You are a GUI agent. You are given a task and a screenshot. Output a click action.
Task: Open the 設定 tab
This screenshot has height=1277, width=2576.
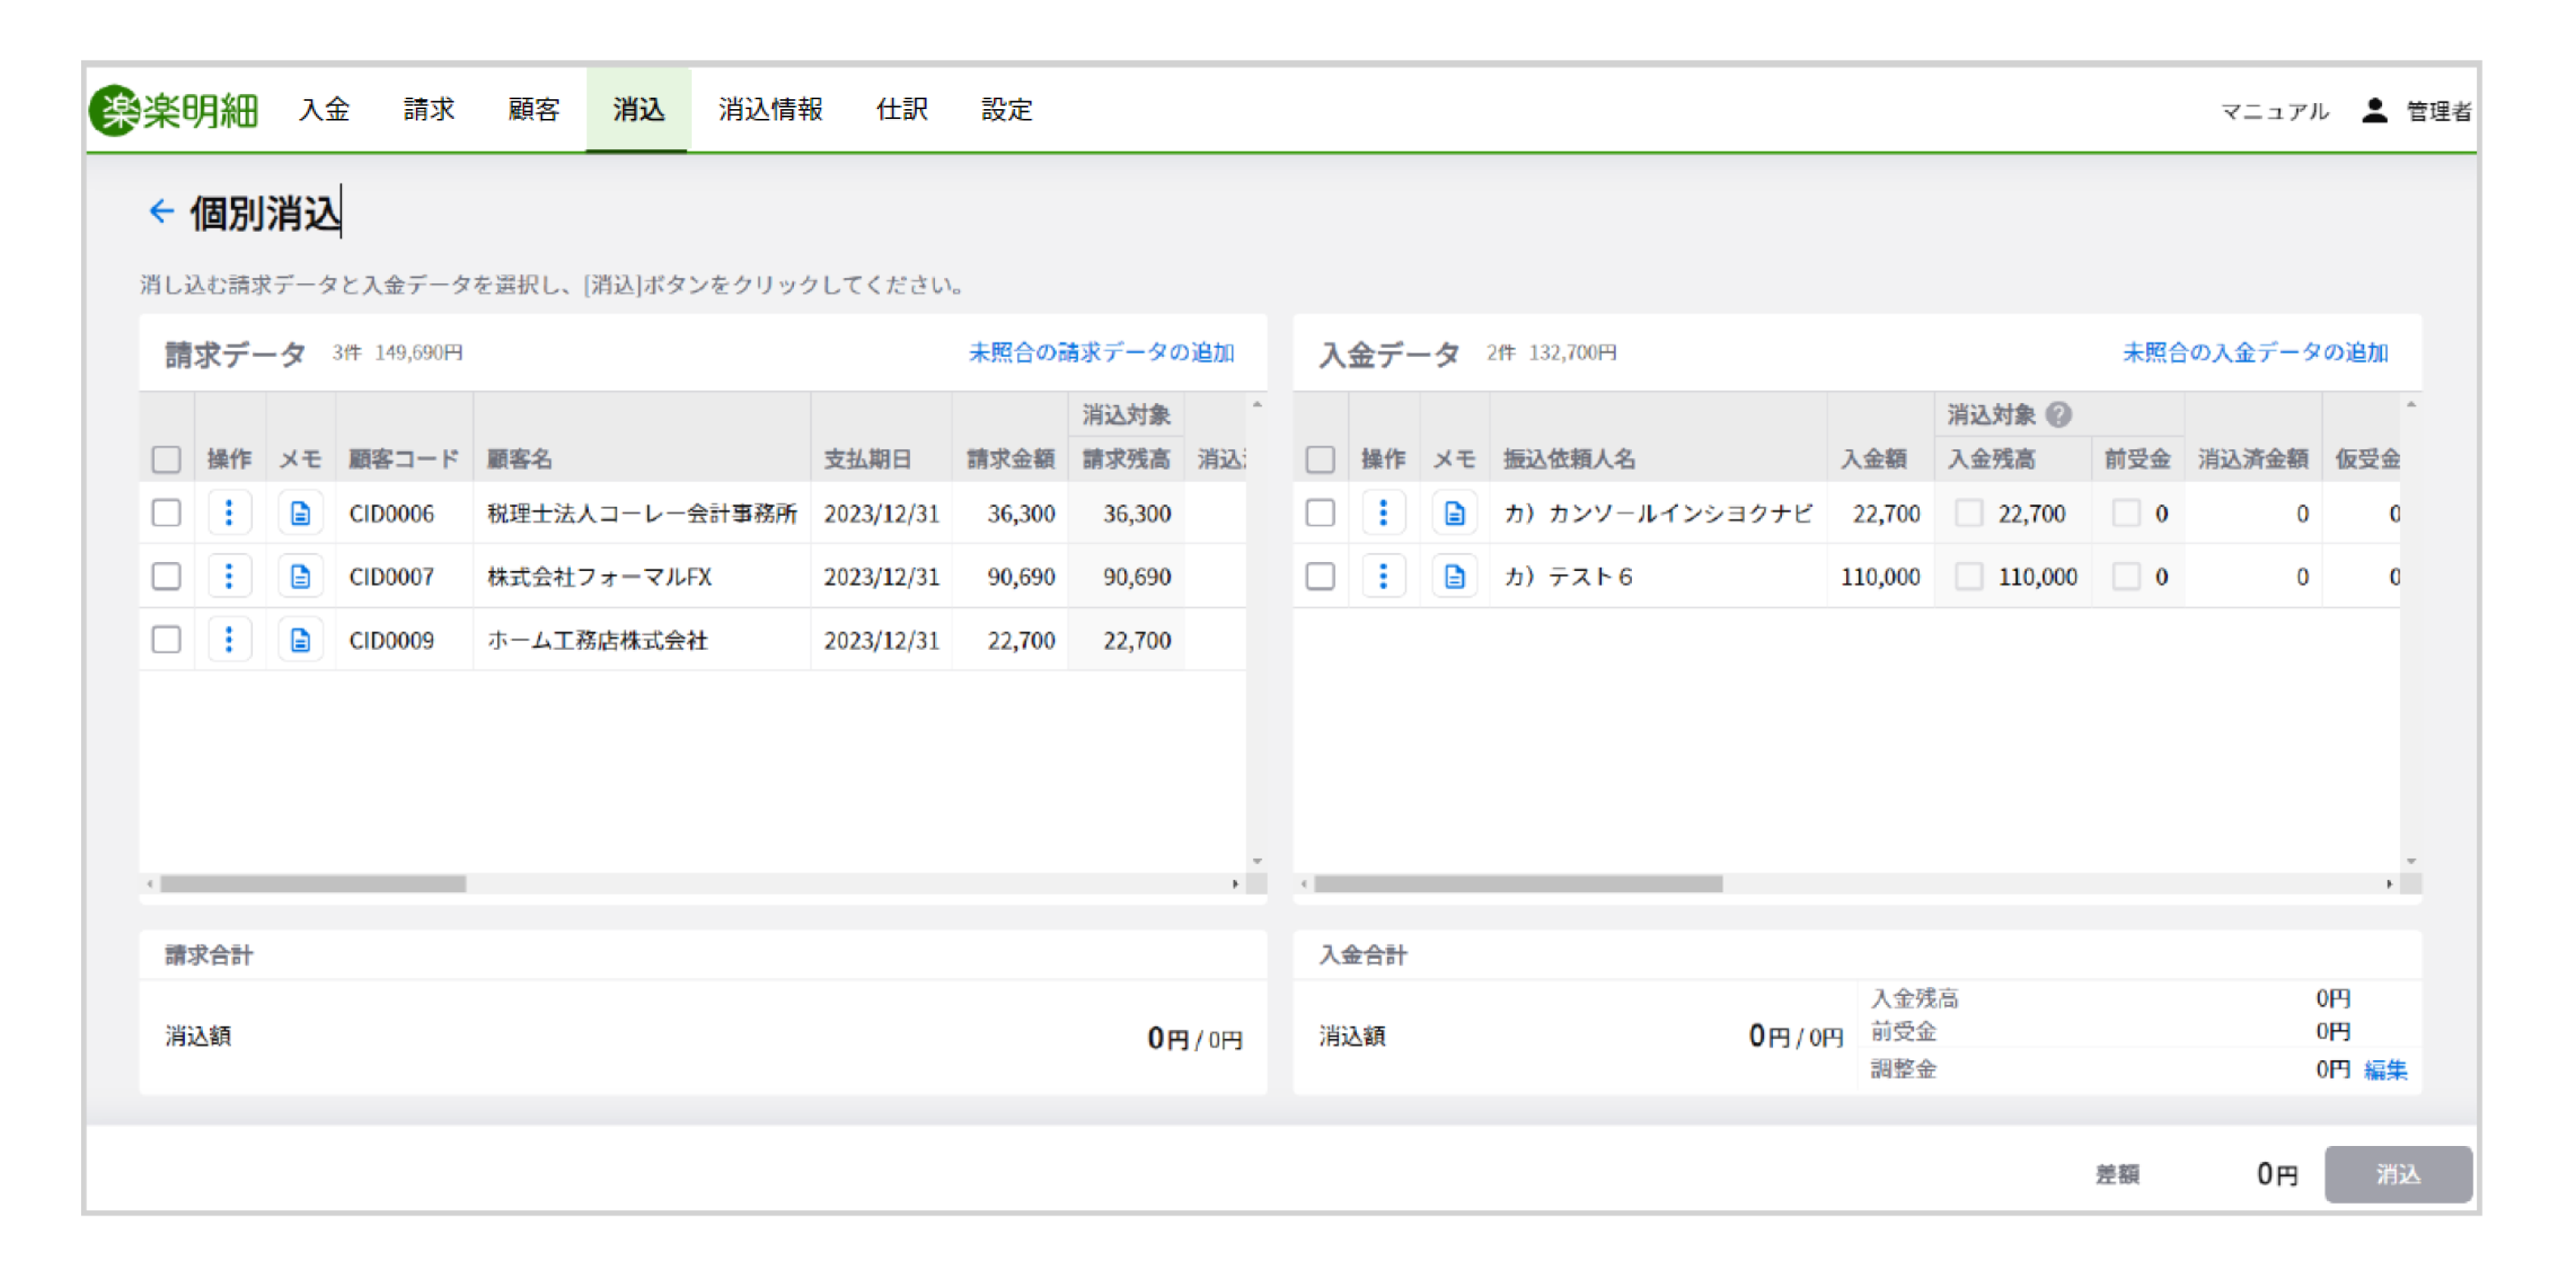pos(1006,110)
